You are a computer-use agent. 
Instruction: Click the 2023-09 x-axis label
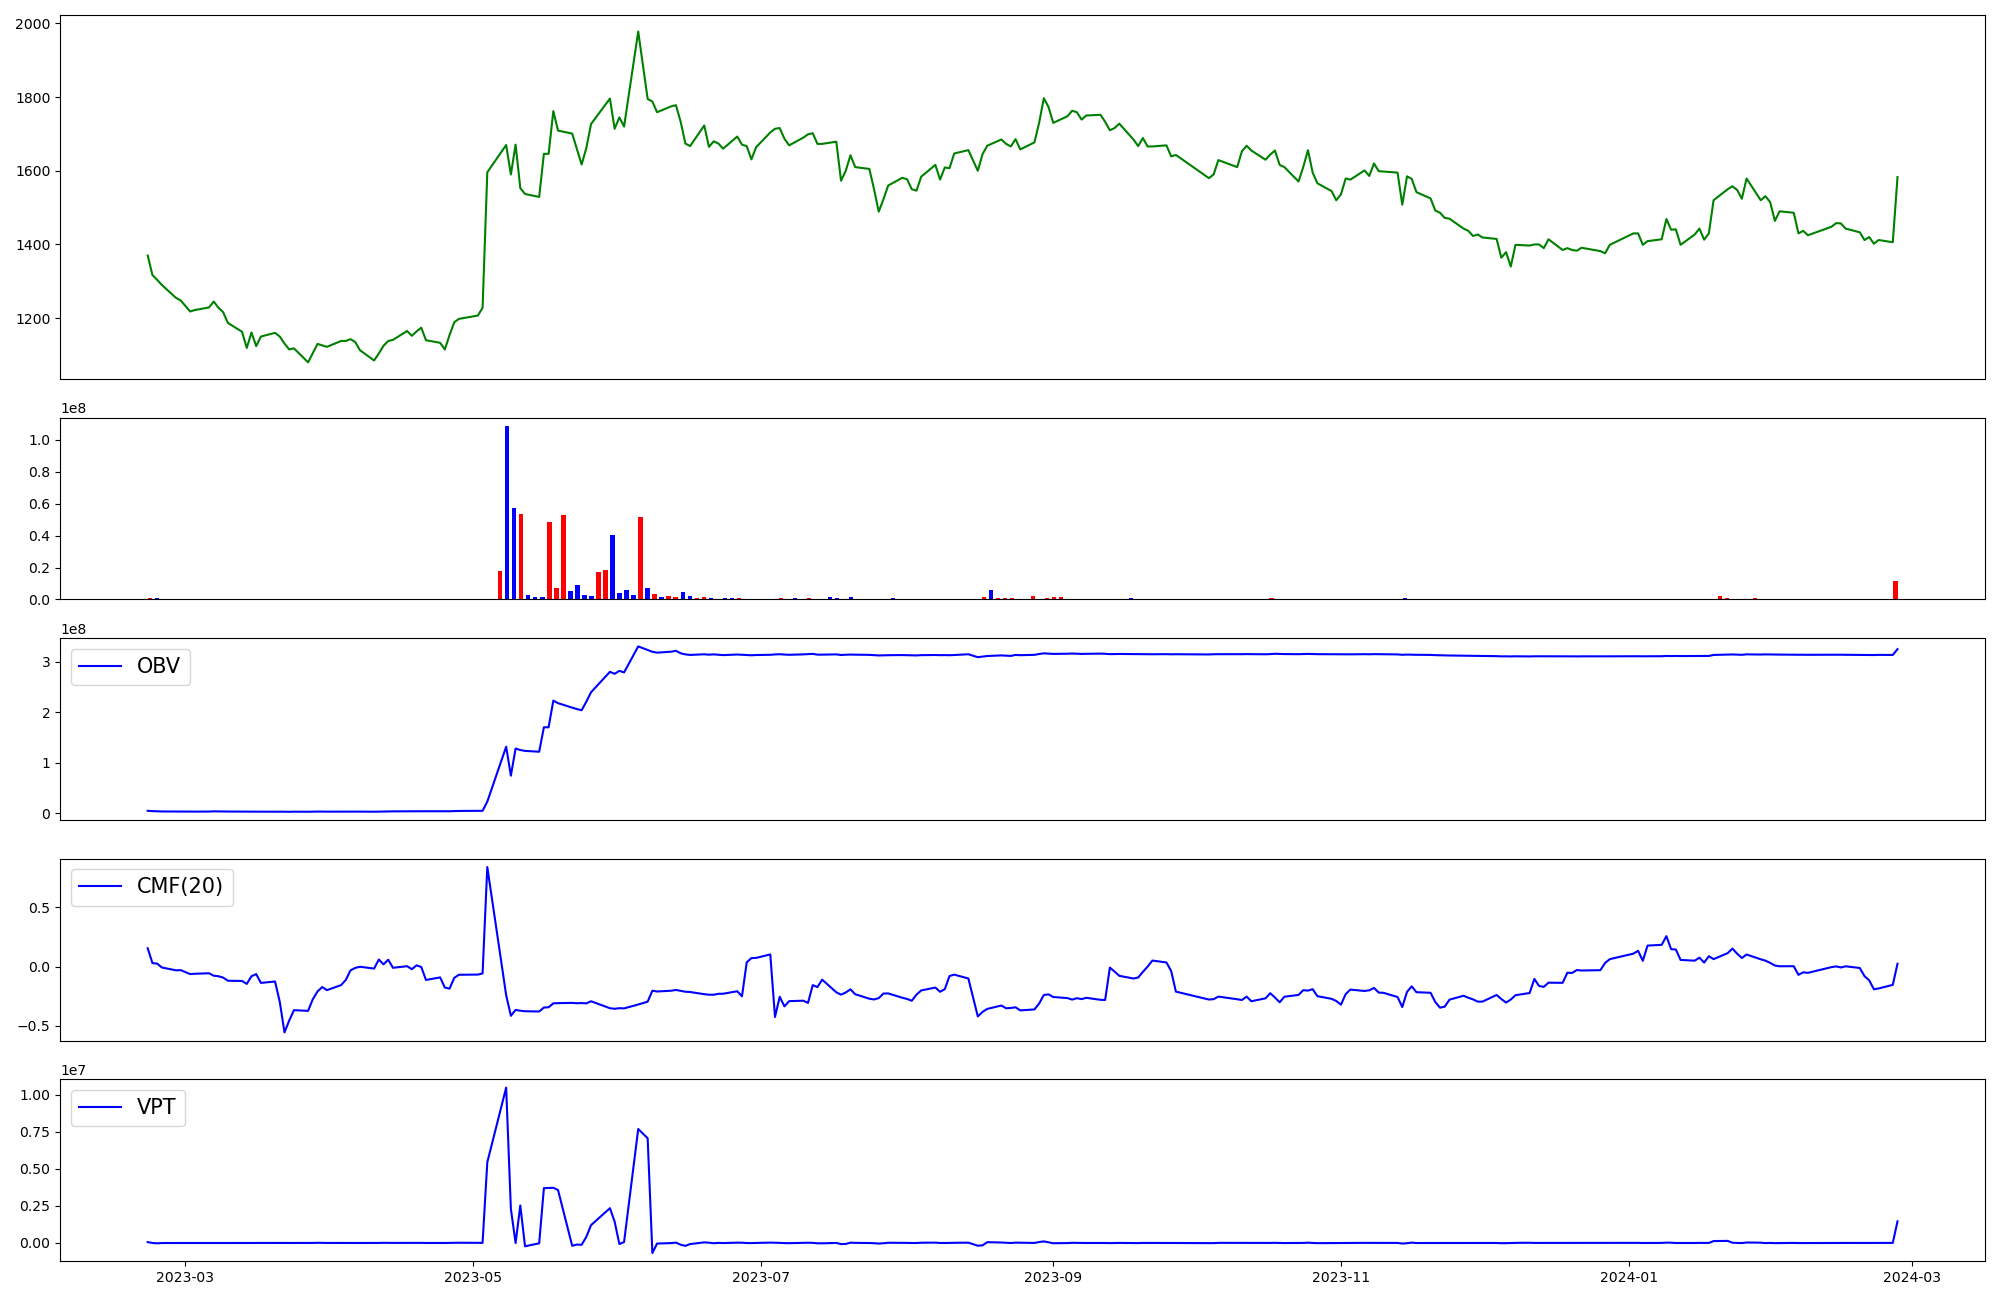1053,1277
